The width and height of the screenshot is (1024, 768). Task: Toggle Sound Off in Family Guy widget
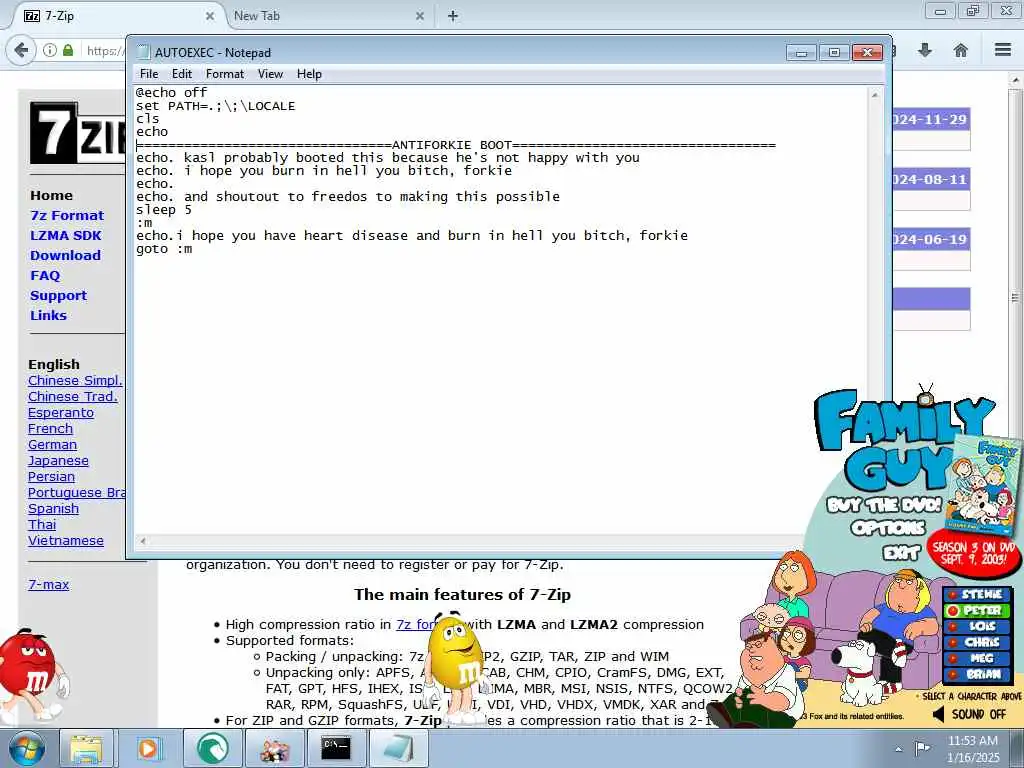tap(969, 714)
